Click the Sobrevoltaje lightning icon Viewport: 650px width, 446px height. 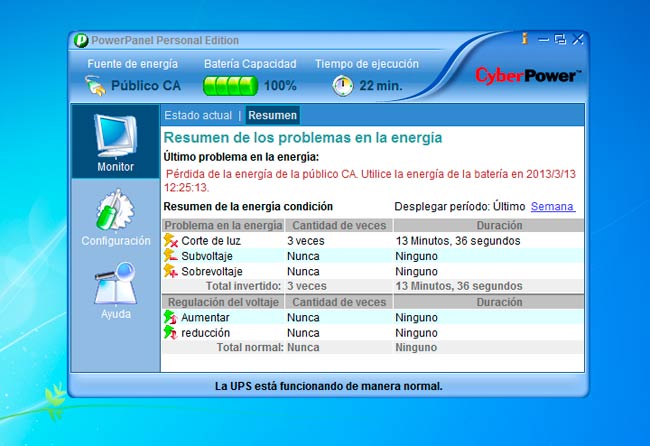click(x=170, y=271)
